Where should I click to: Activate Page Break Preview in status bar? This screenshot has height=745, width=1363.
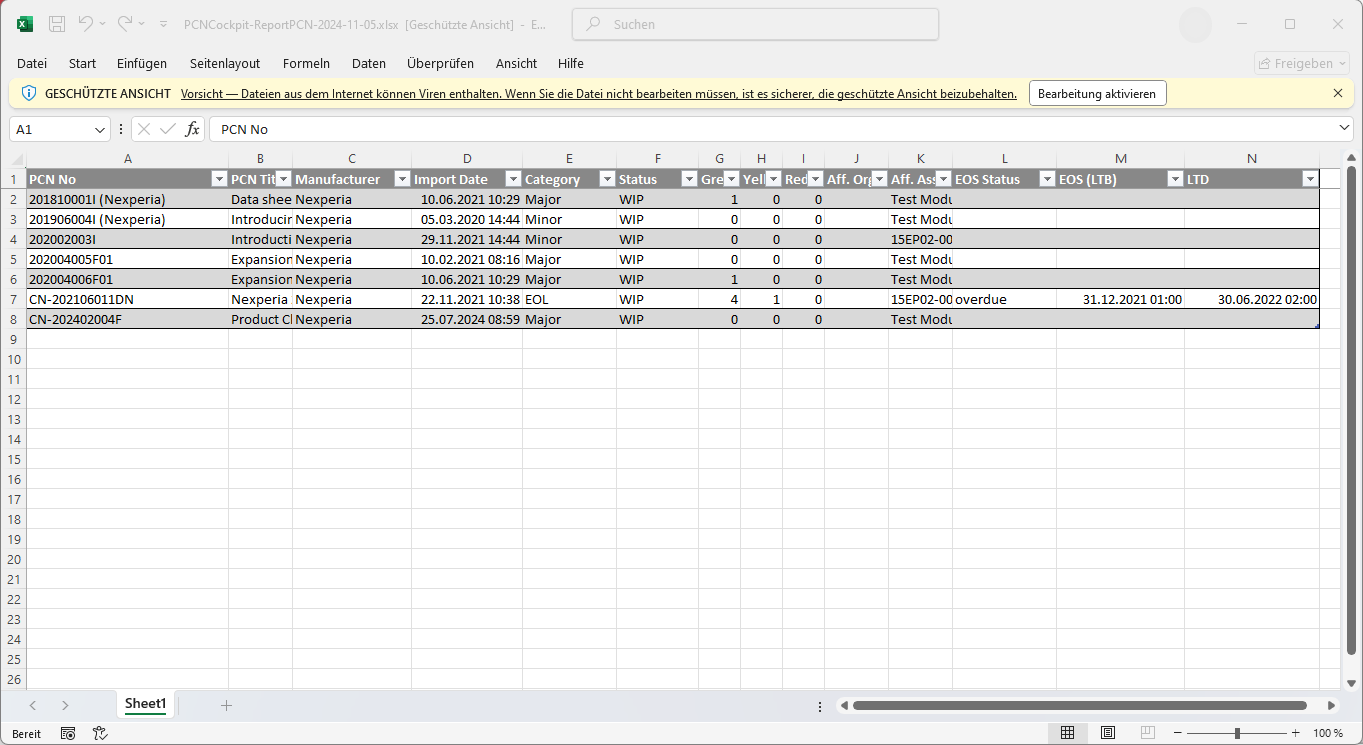click(1148, 732)
